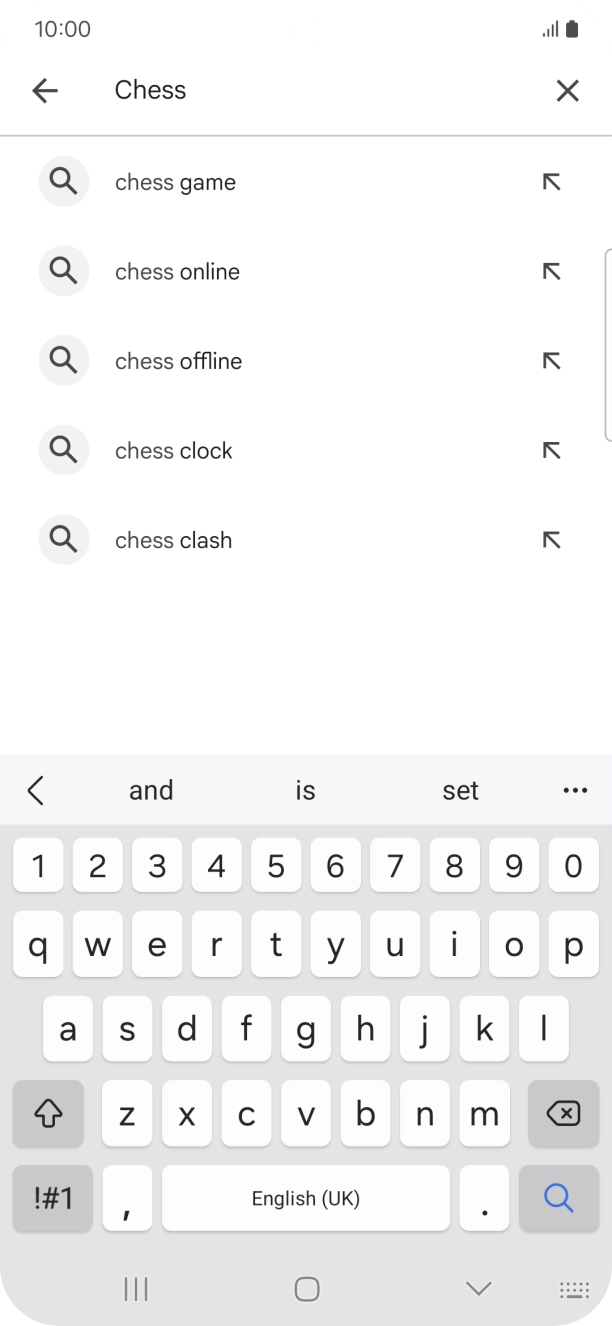This screenshot has width=612, height=1326.
Task: Collapse the keyboard with the down chevron
Action: [478, 1288]
